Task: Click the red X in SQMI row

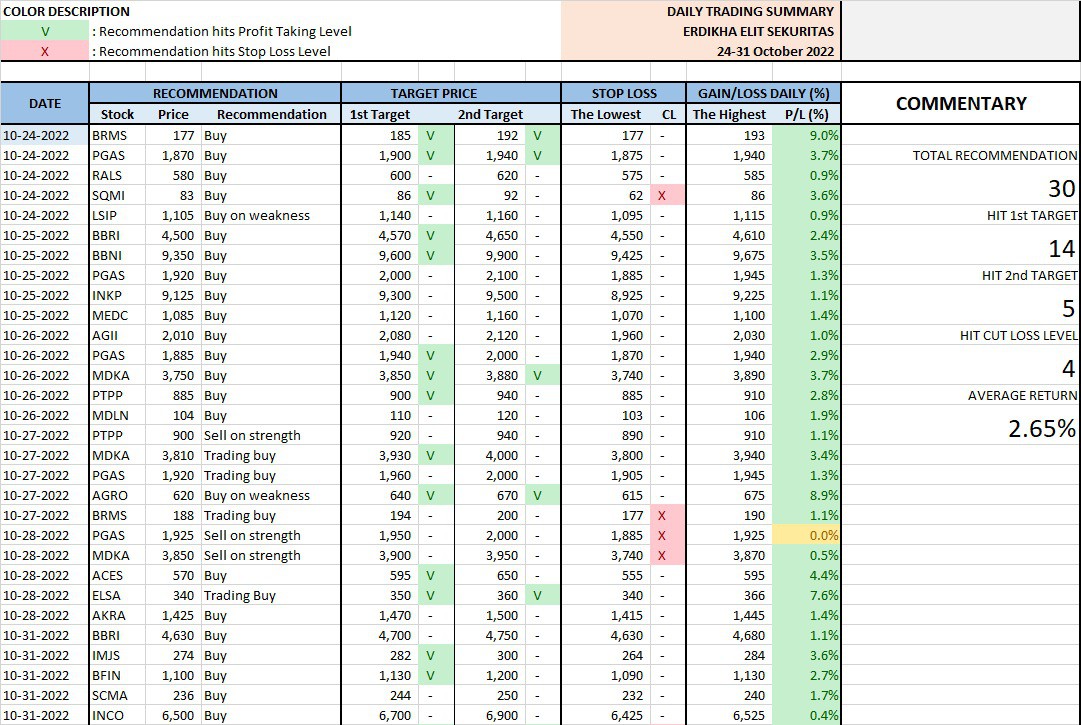Action: (662, 195)
